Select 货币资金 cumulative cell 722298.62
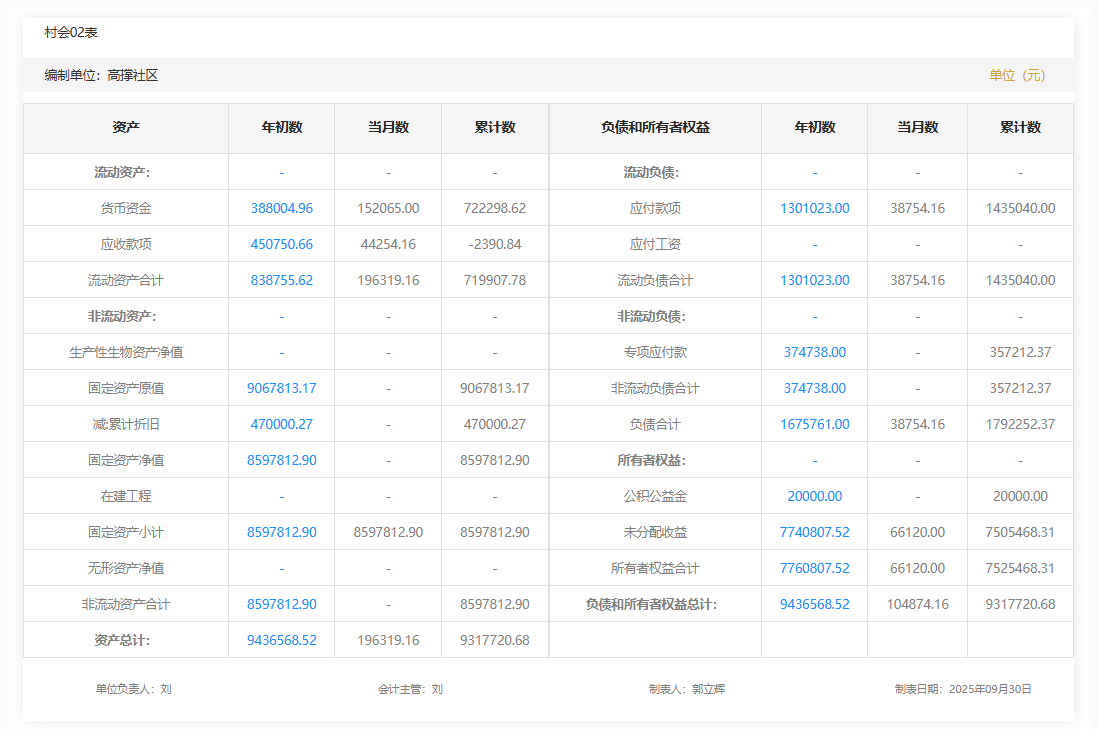The height and width of the screenshot is (729, 1098). (494, 208)
